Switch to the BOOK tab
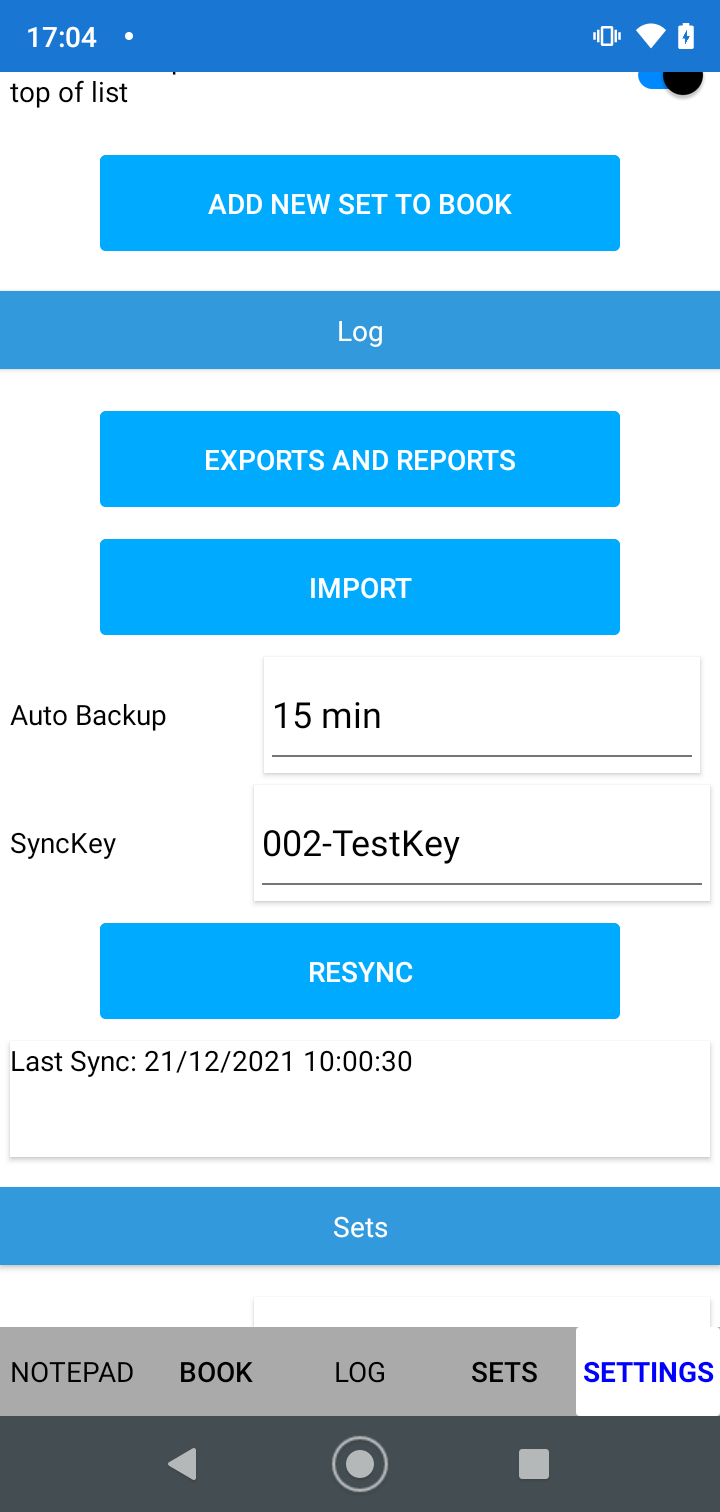Image resolution: width=720 pixels, height=1512 pixels. tap(215, 1372)
